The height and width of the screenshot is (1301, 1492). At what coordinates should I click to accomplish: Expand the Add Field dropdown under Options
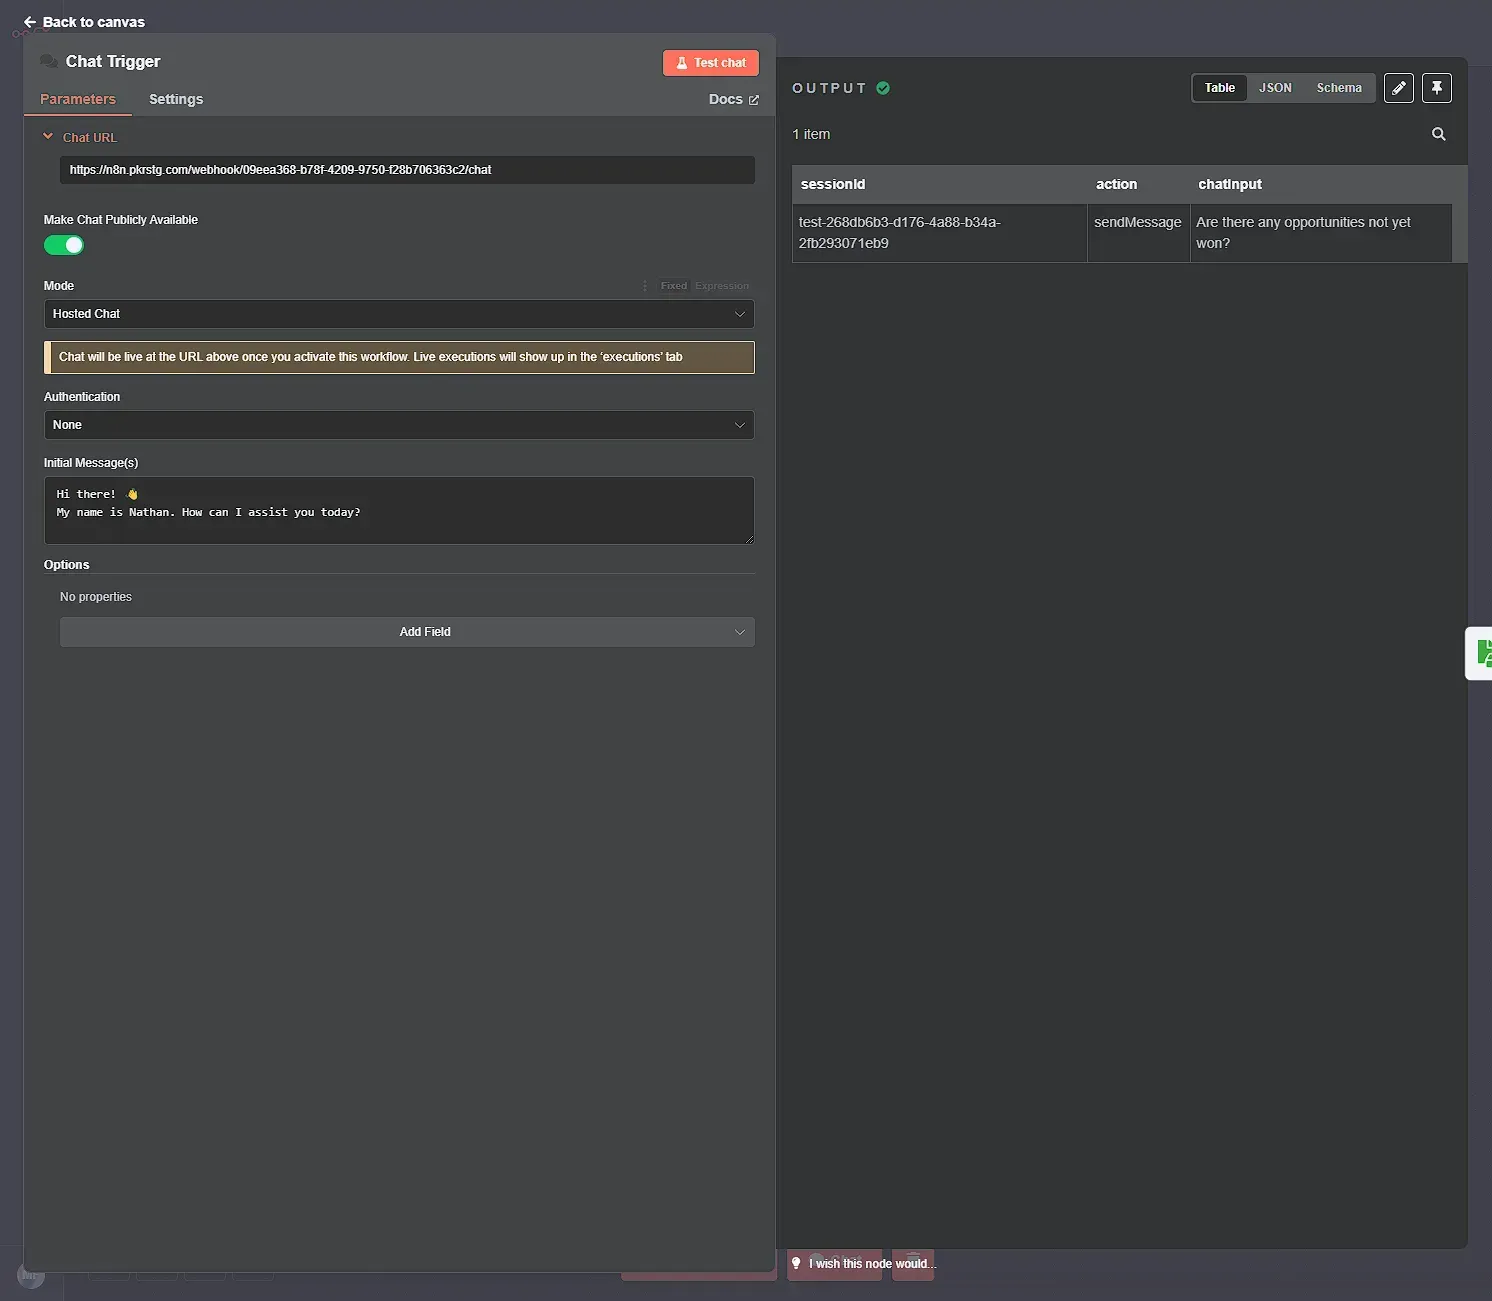tap(406, 631)
